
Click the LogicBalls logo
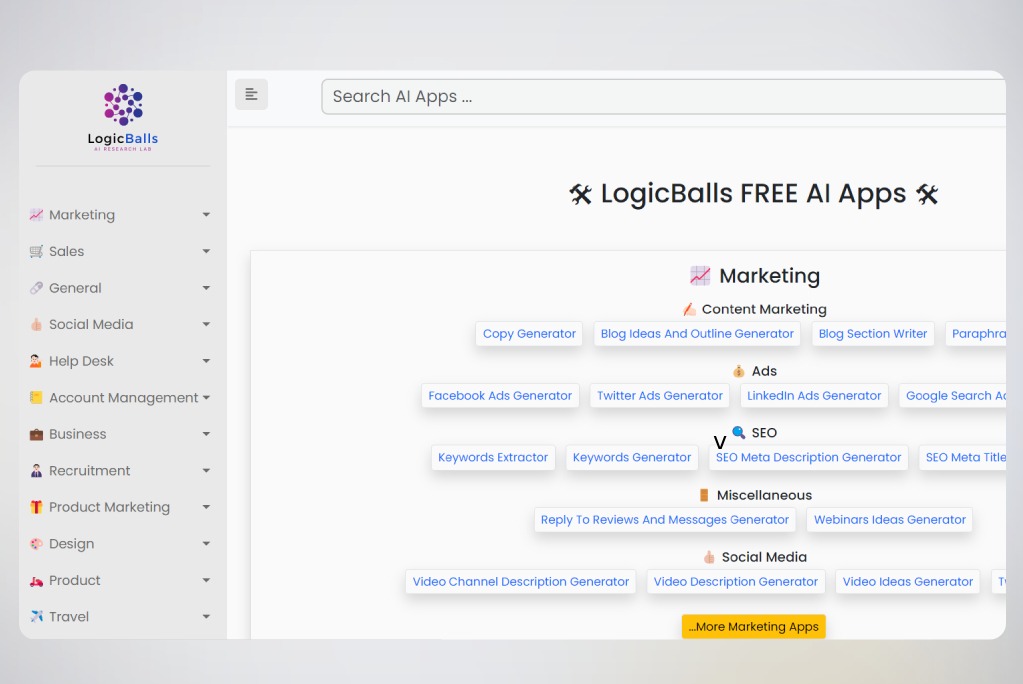[123, 117]
